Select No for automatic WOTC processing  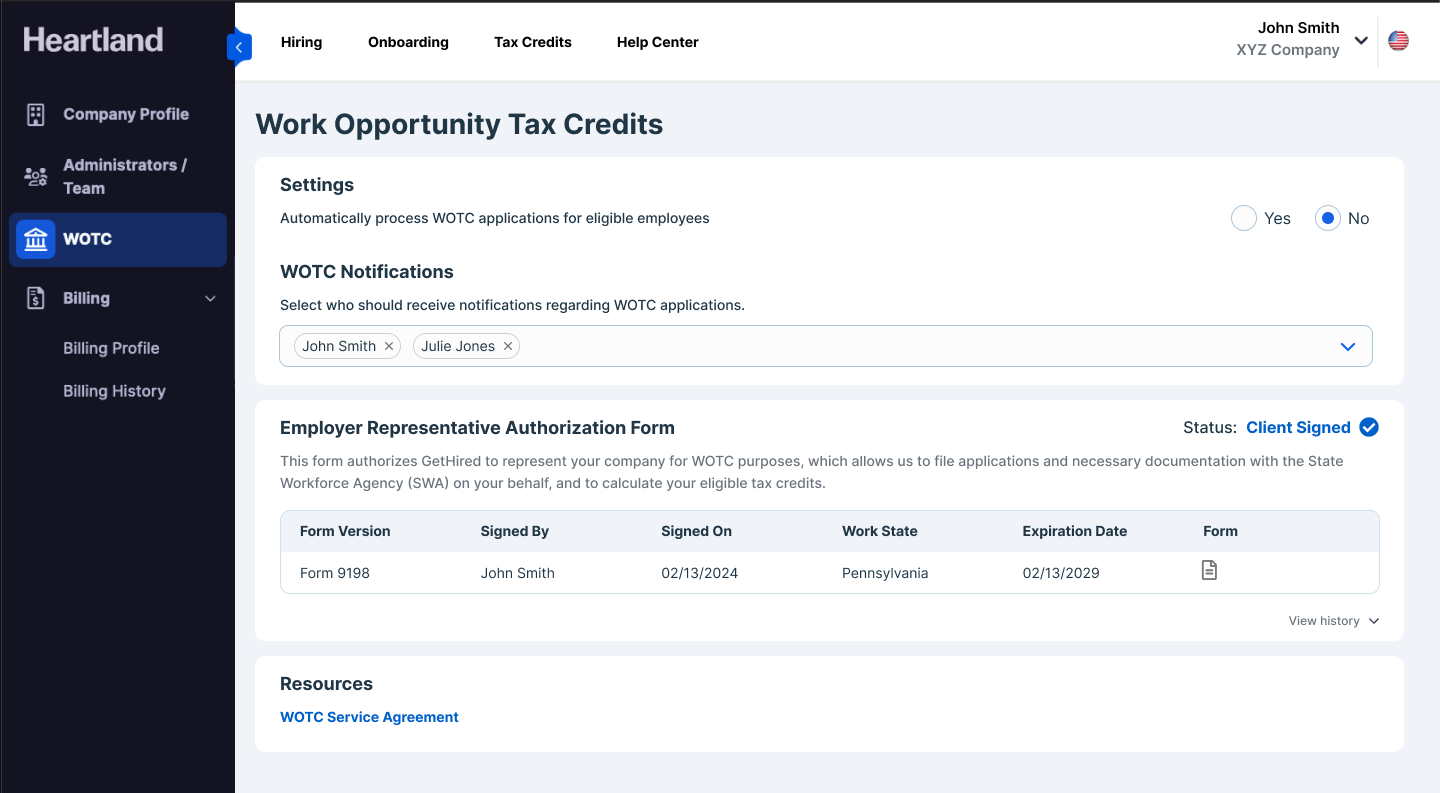click(1327, 218)
